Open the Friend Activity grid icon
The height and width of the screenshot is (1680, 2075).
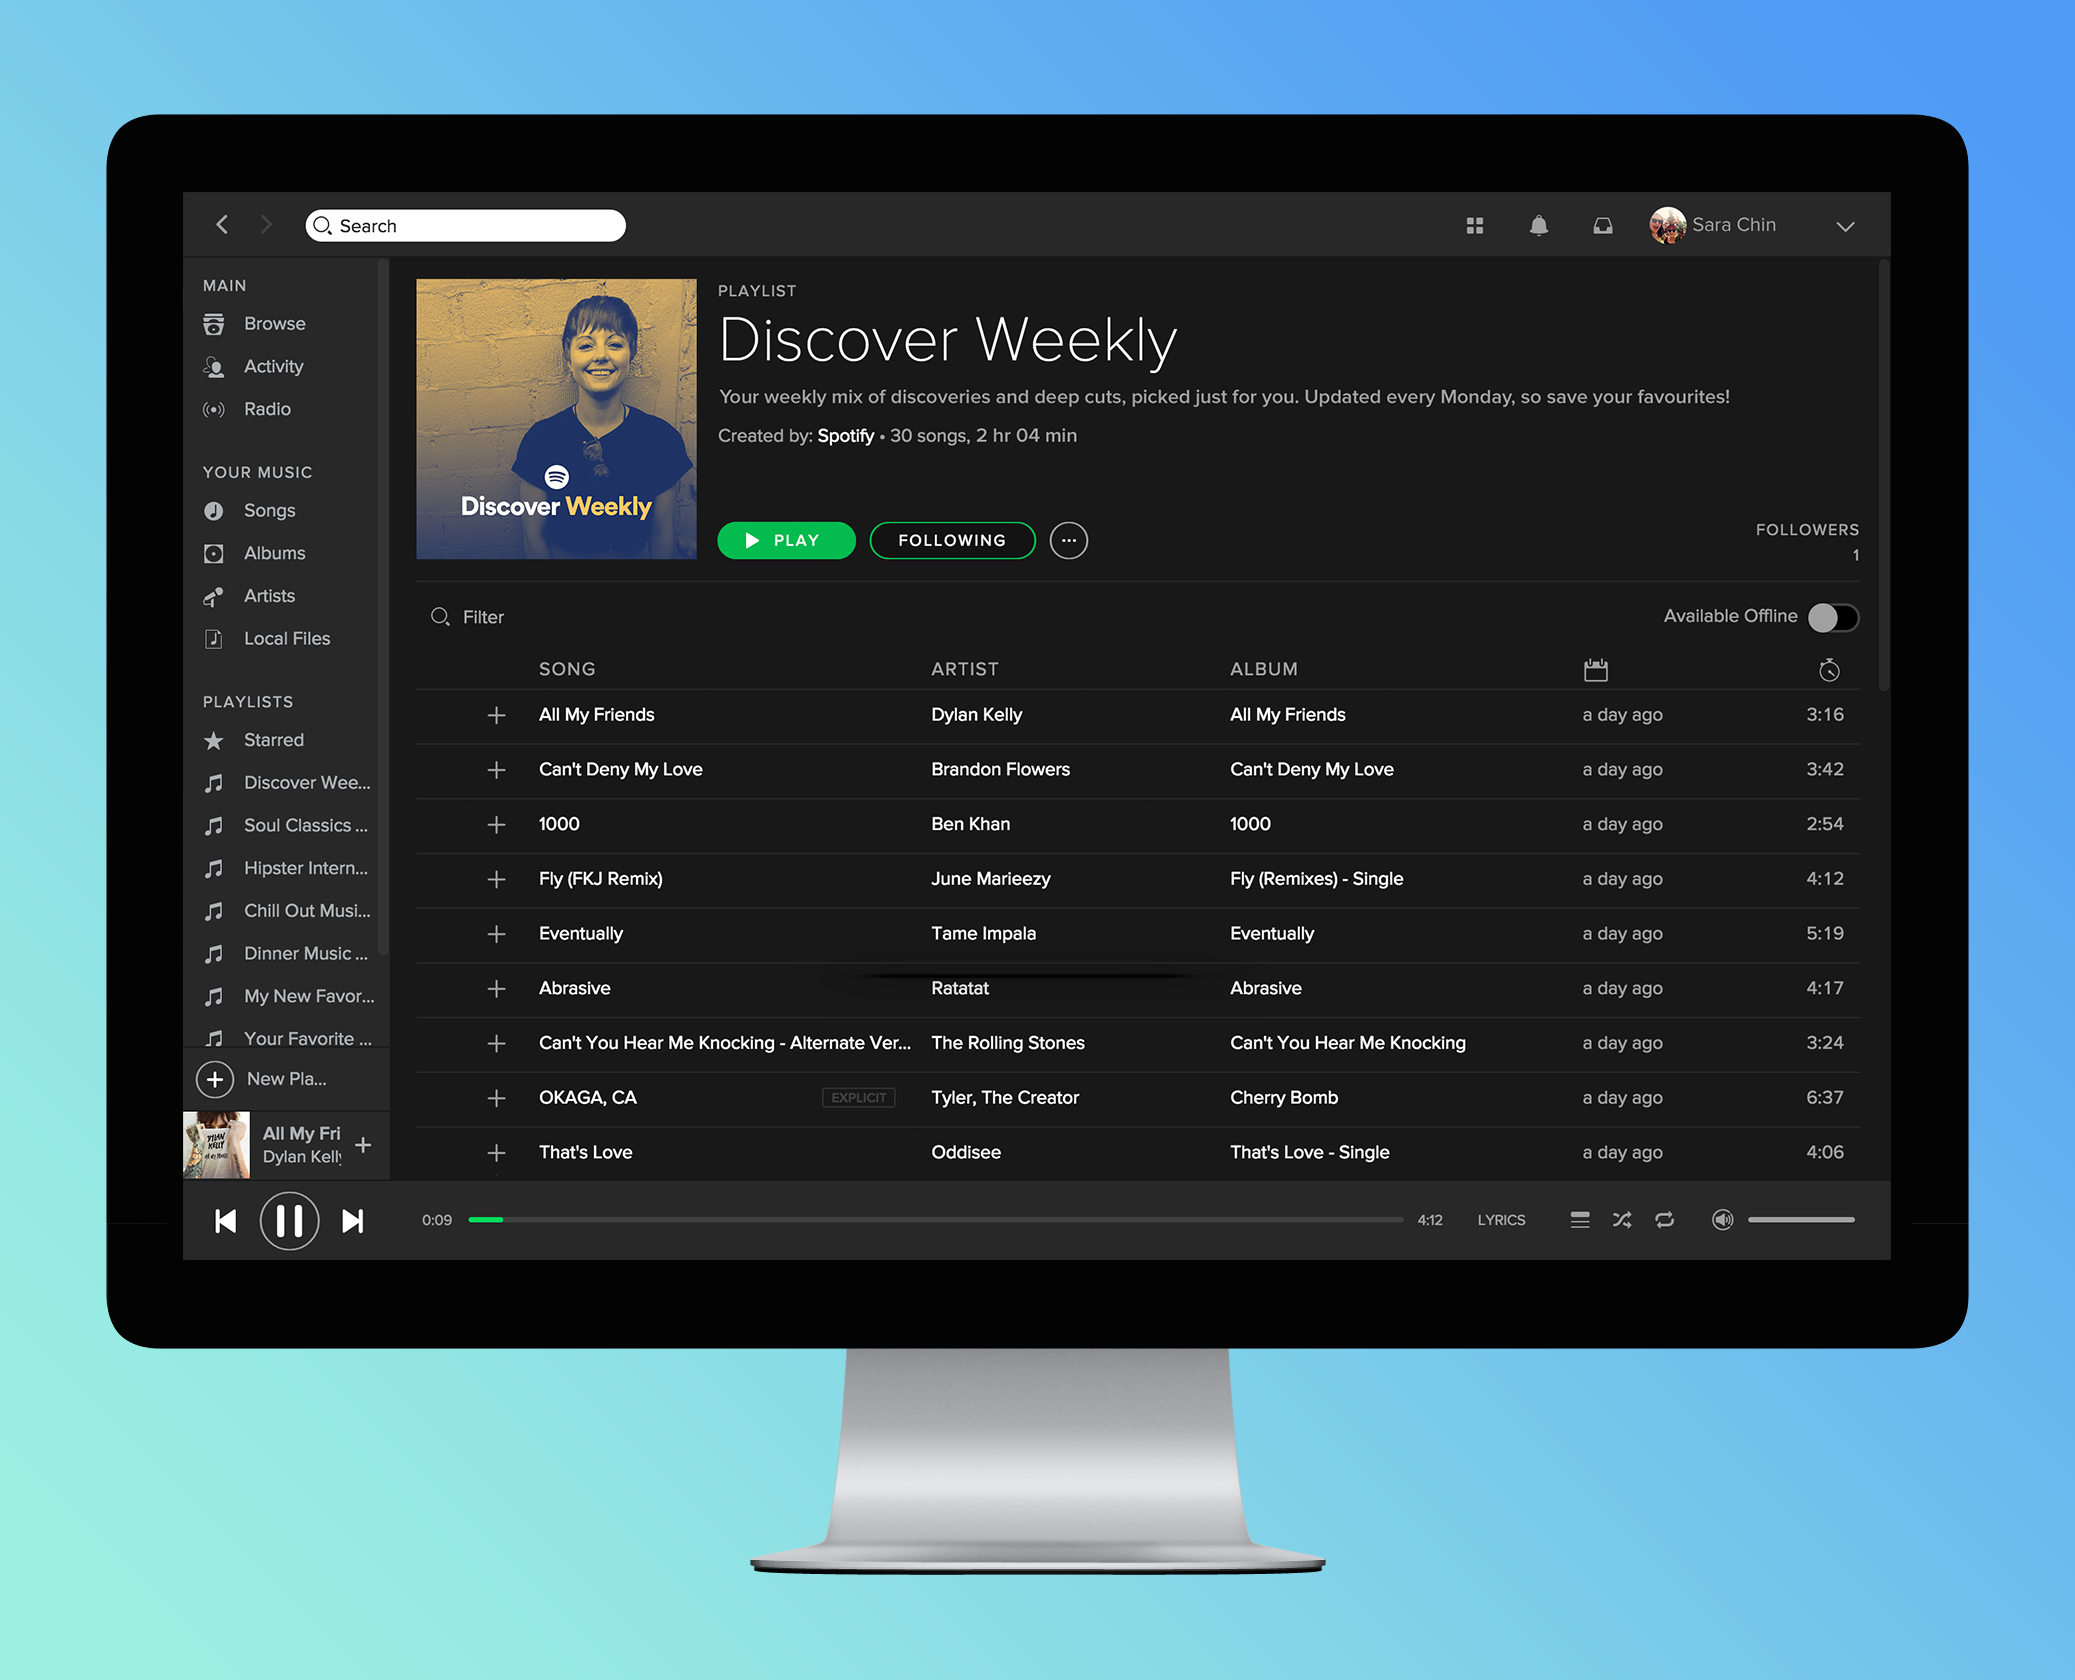(1475, 225)
